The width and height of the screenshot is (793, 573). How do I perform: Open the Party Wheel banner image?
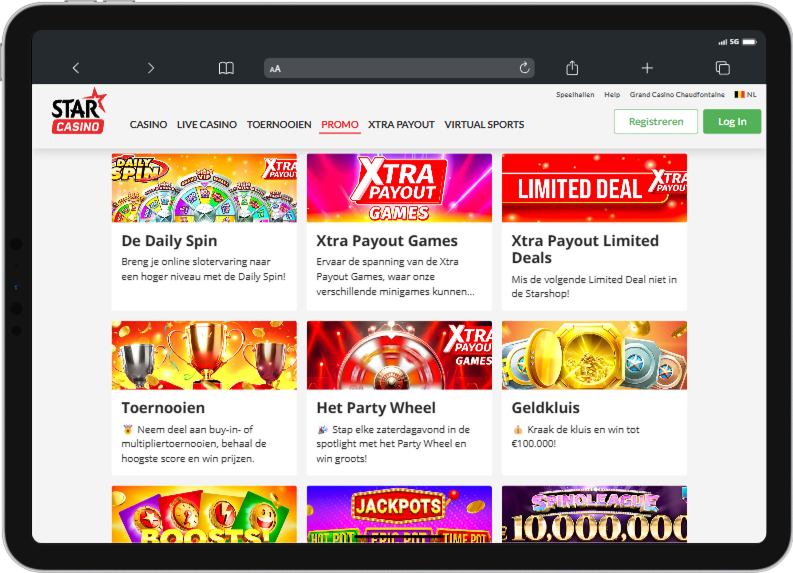[x=399, y=355]
